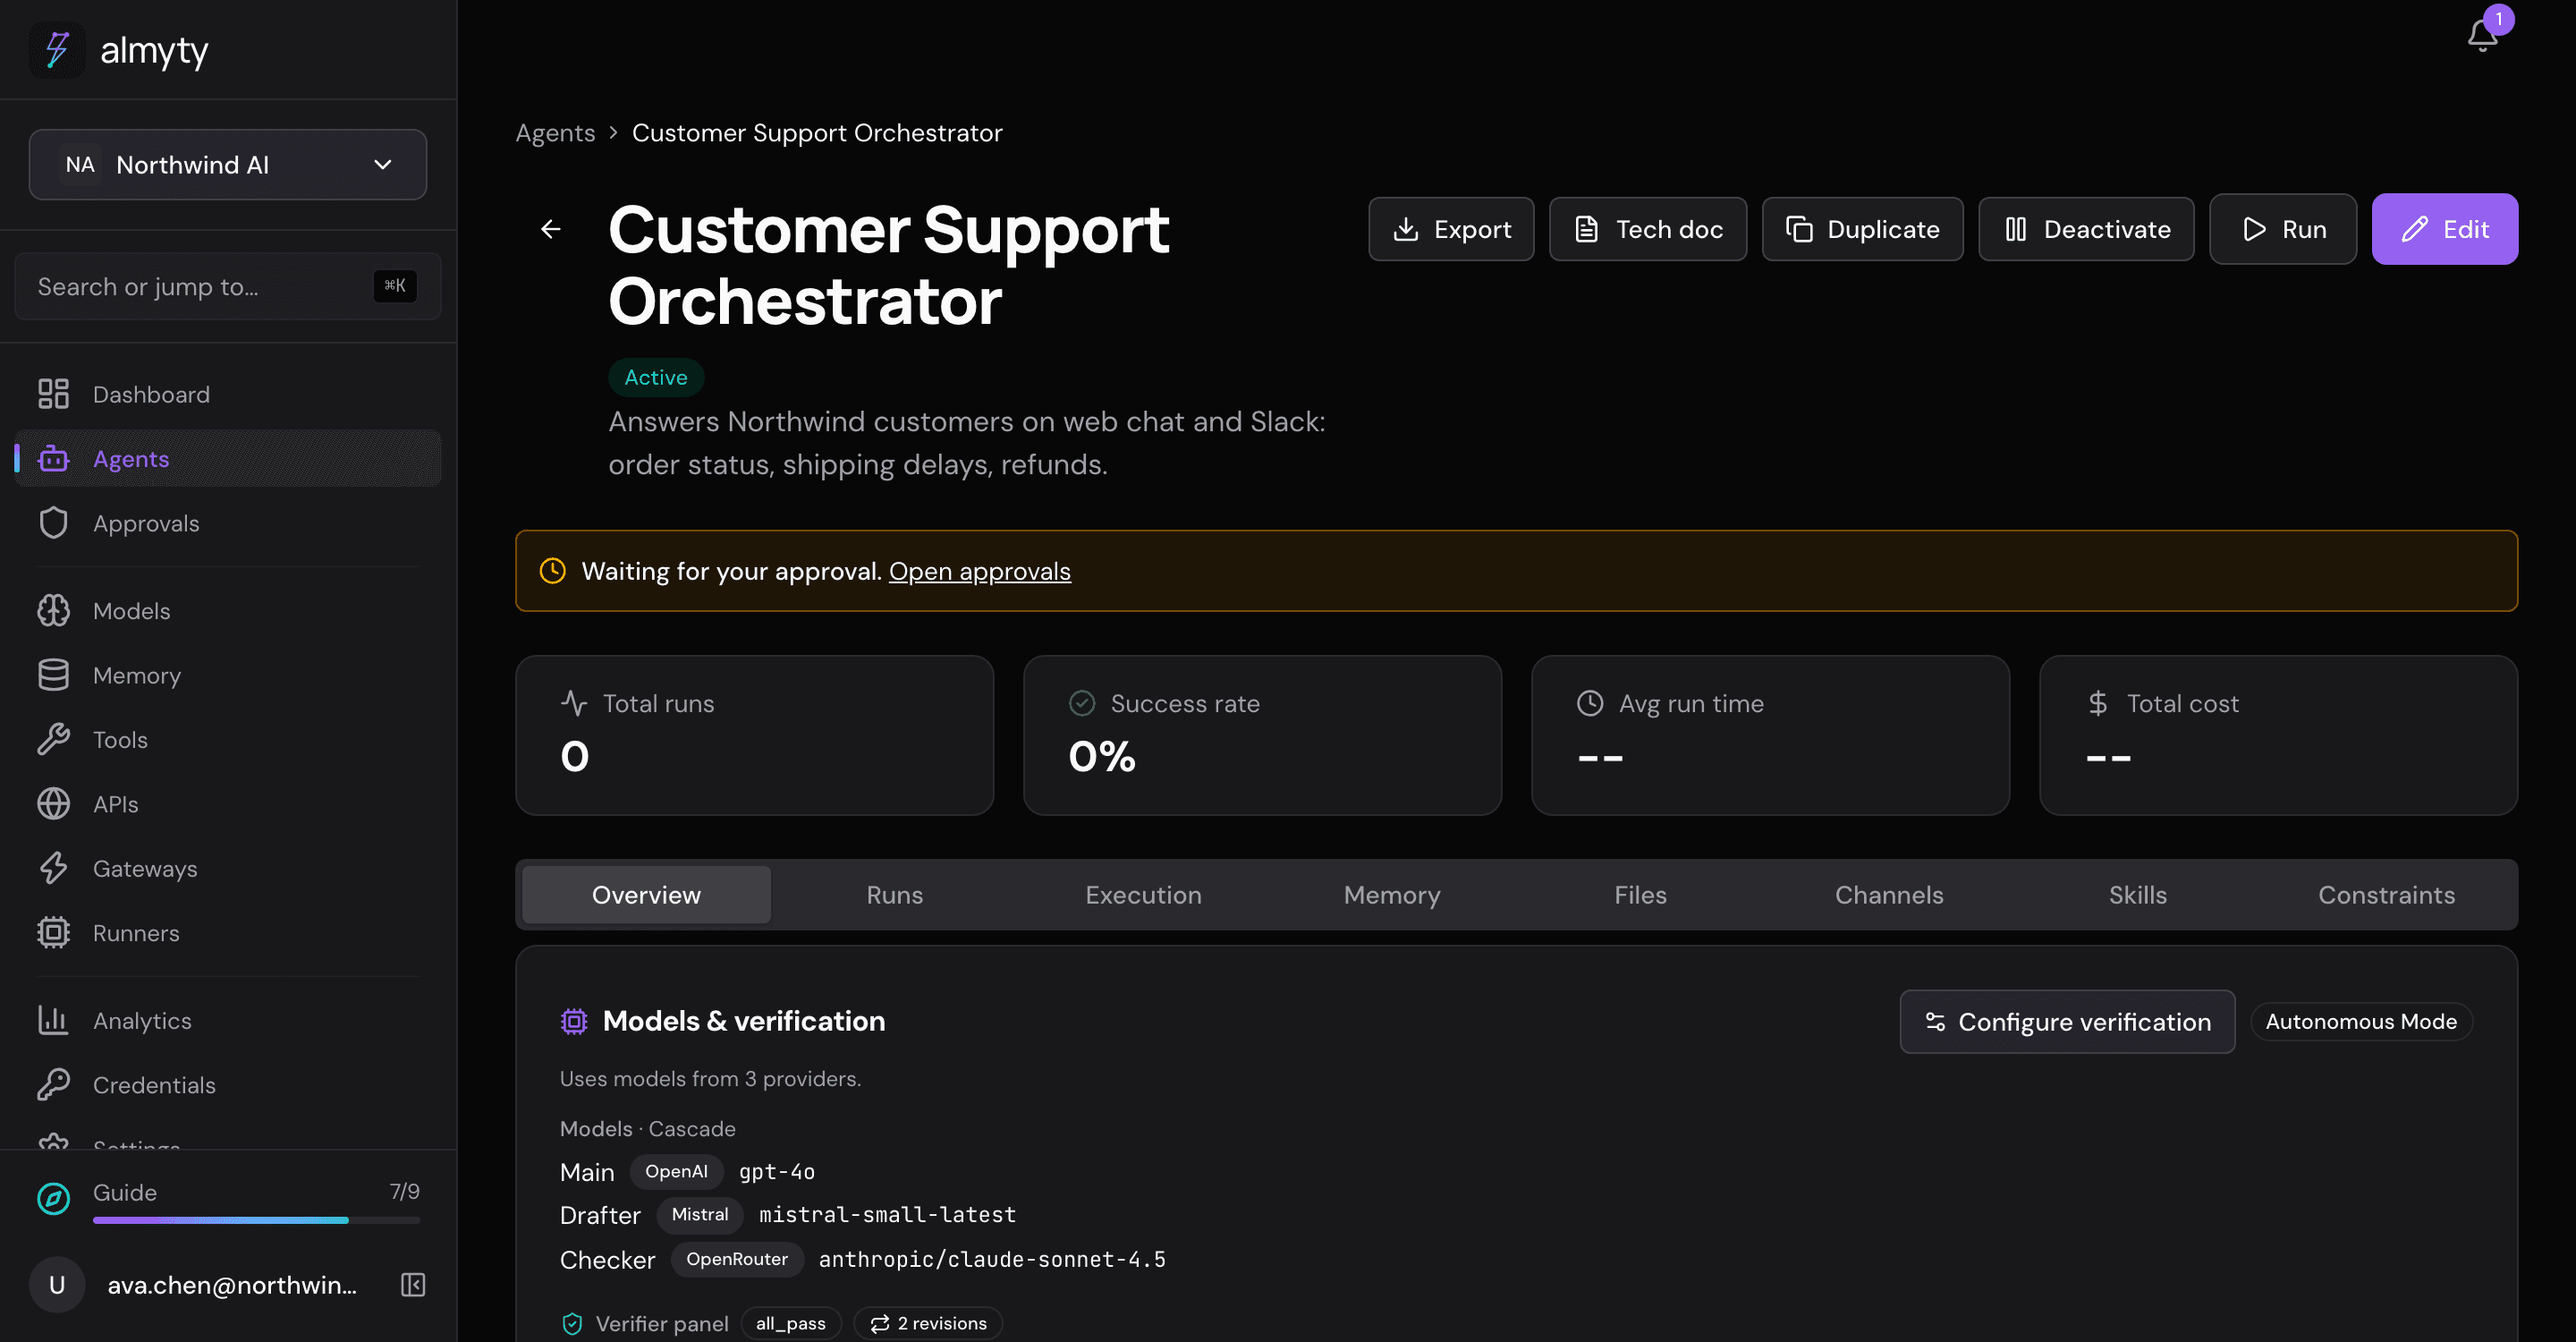Screen dimensions: 2576x1342
Task: Open the Constraints tab
Action: pos(2386,895)
